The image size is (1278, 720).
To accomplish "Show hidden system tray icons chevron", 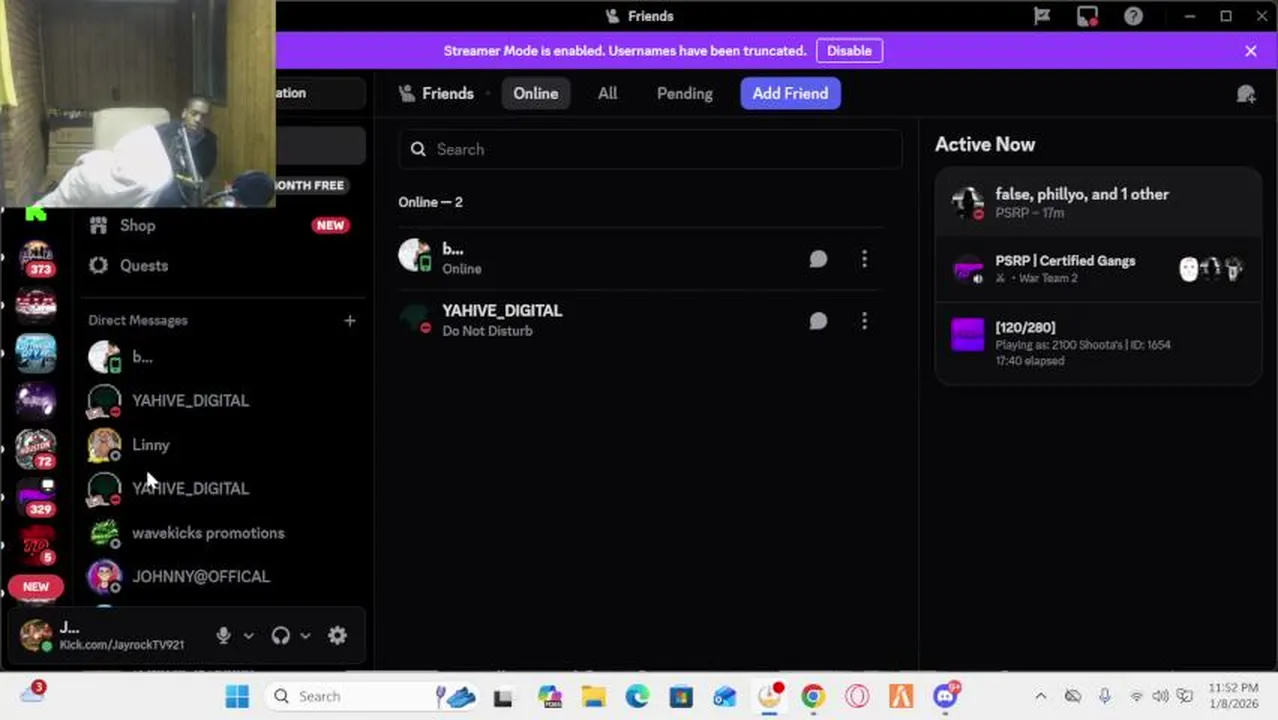I will click(1041, 696).
